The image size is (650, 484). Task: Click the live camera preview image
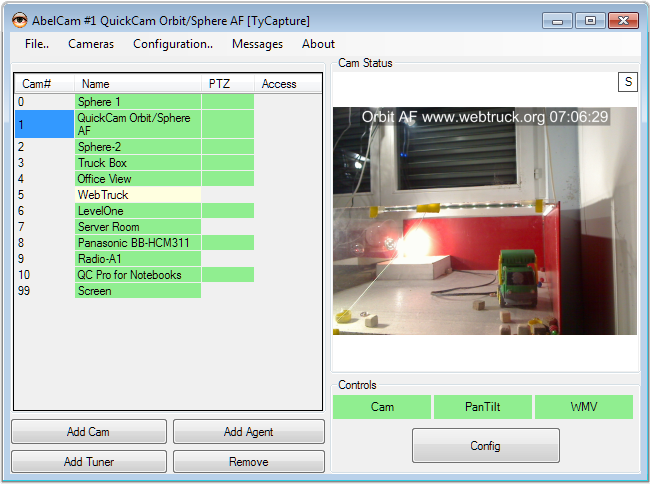(485, 220)
